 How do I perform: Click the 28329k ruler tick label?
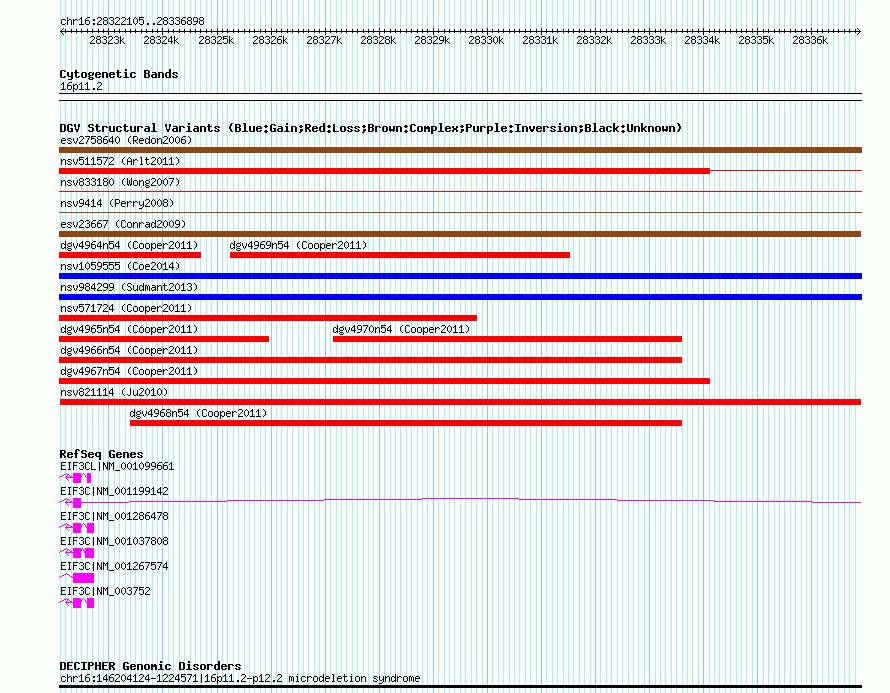coord(432,40)
